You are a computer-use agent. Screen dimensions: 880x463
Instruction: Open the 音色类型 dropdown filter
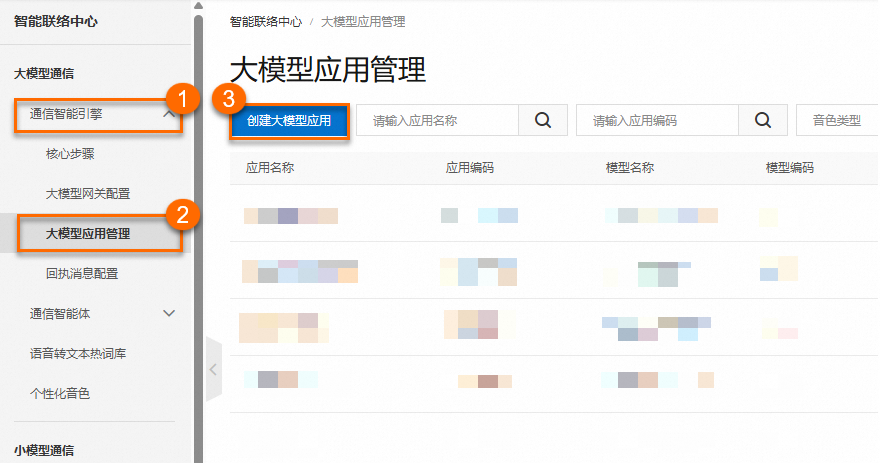pyautogui.click(x=837, y=120)
